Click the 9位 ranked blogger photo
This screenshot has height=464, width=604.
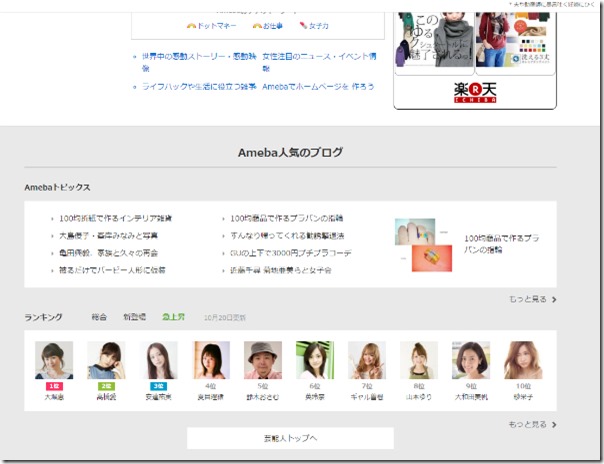click(471, 360)
